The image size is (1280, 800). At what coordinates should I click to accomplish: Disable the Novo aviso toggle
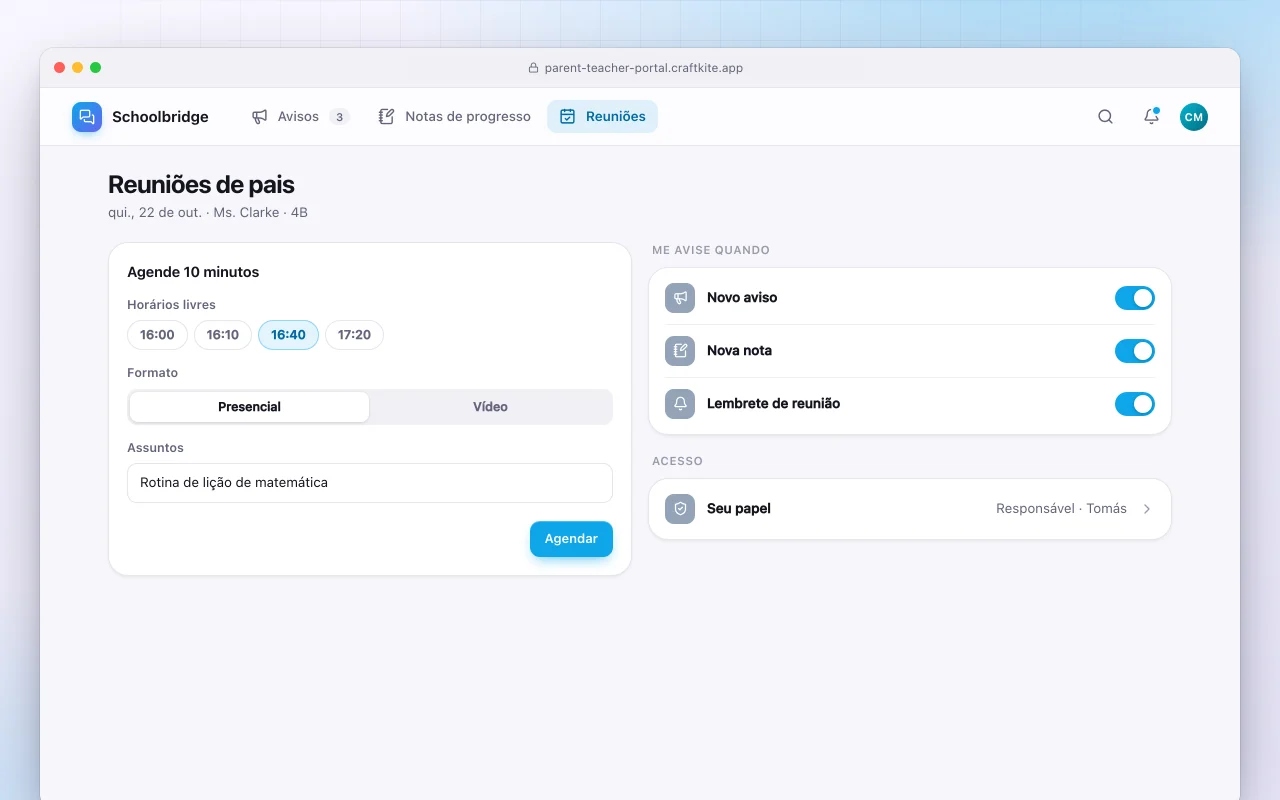click(x=1135, y=298)
